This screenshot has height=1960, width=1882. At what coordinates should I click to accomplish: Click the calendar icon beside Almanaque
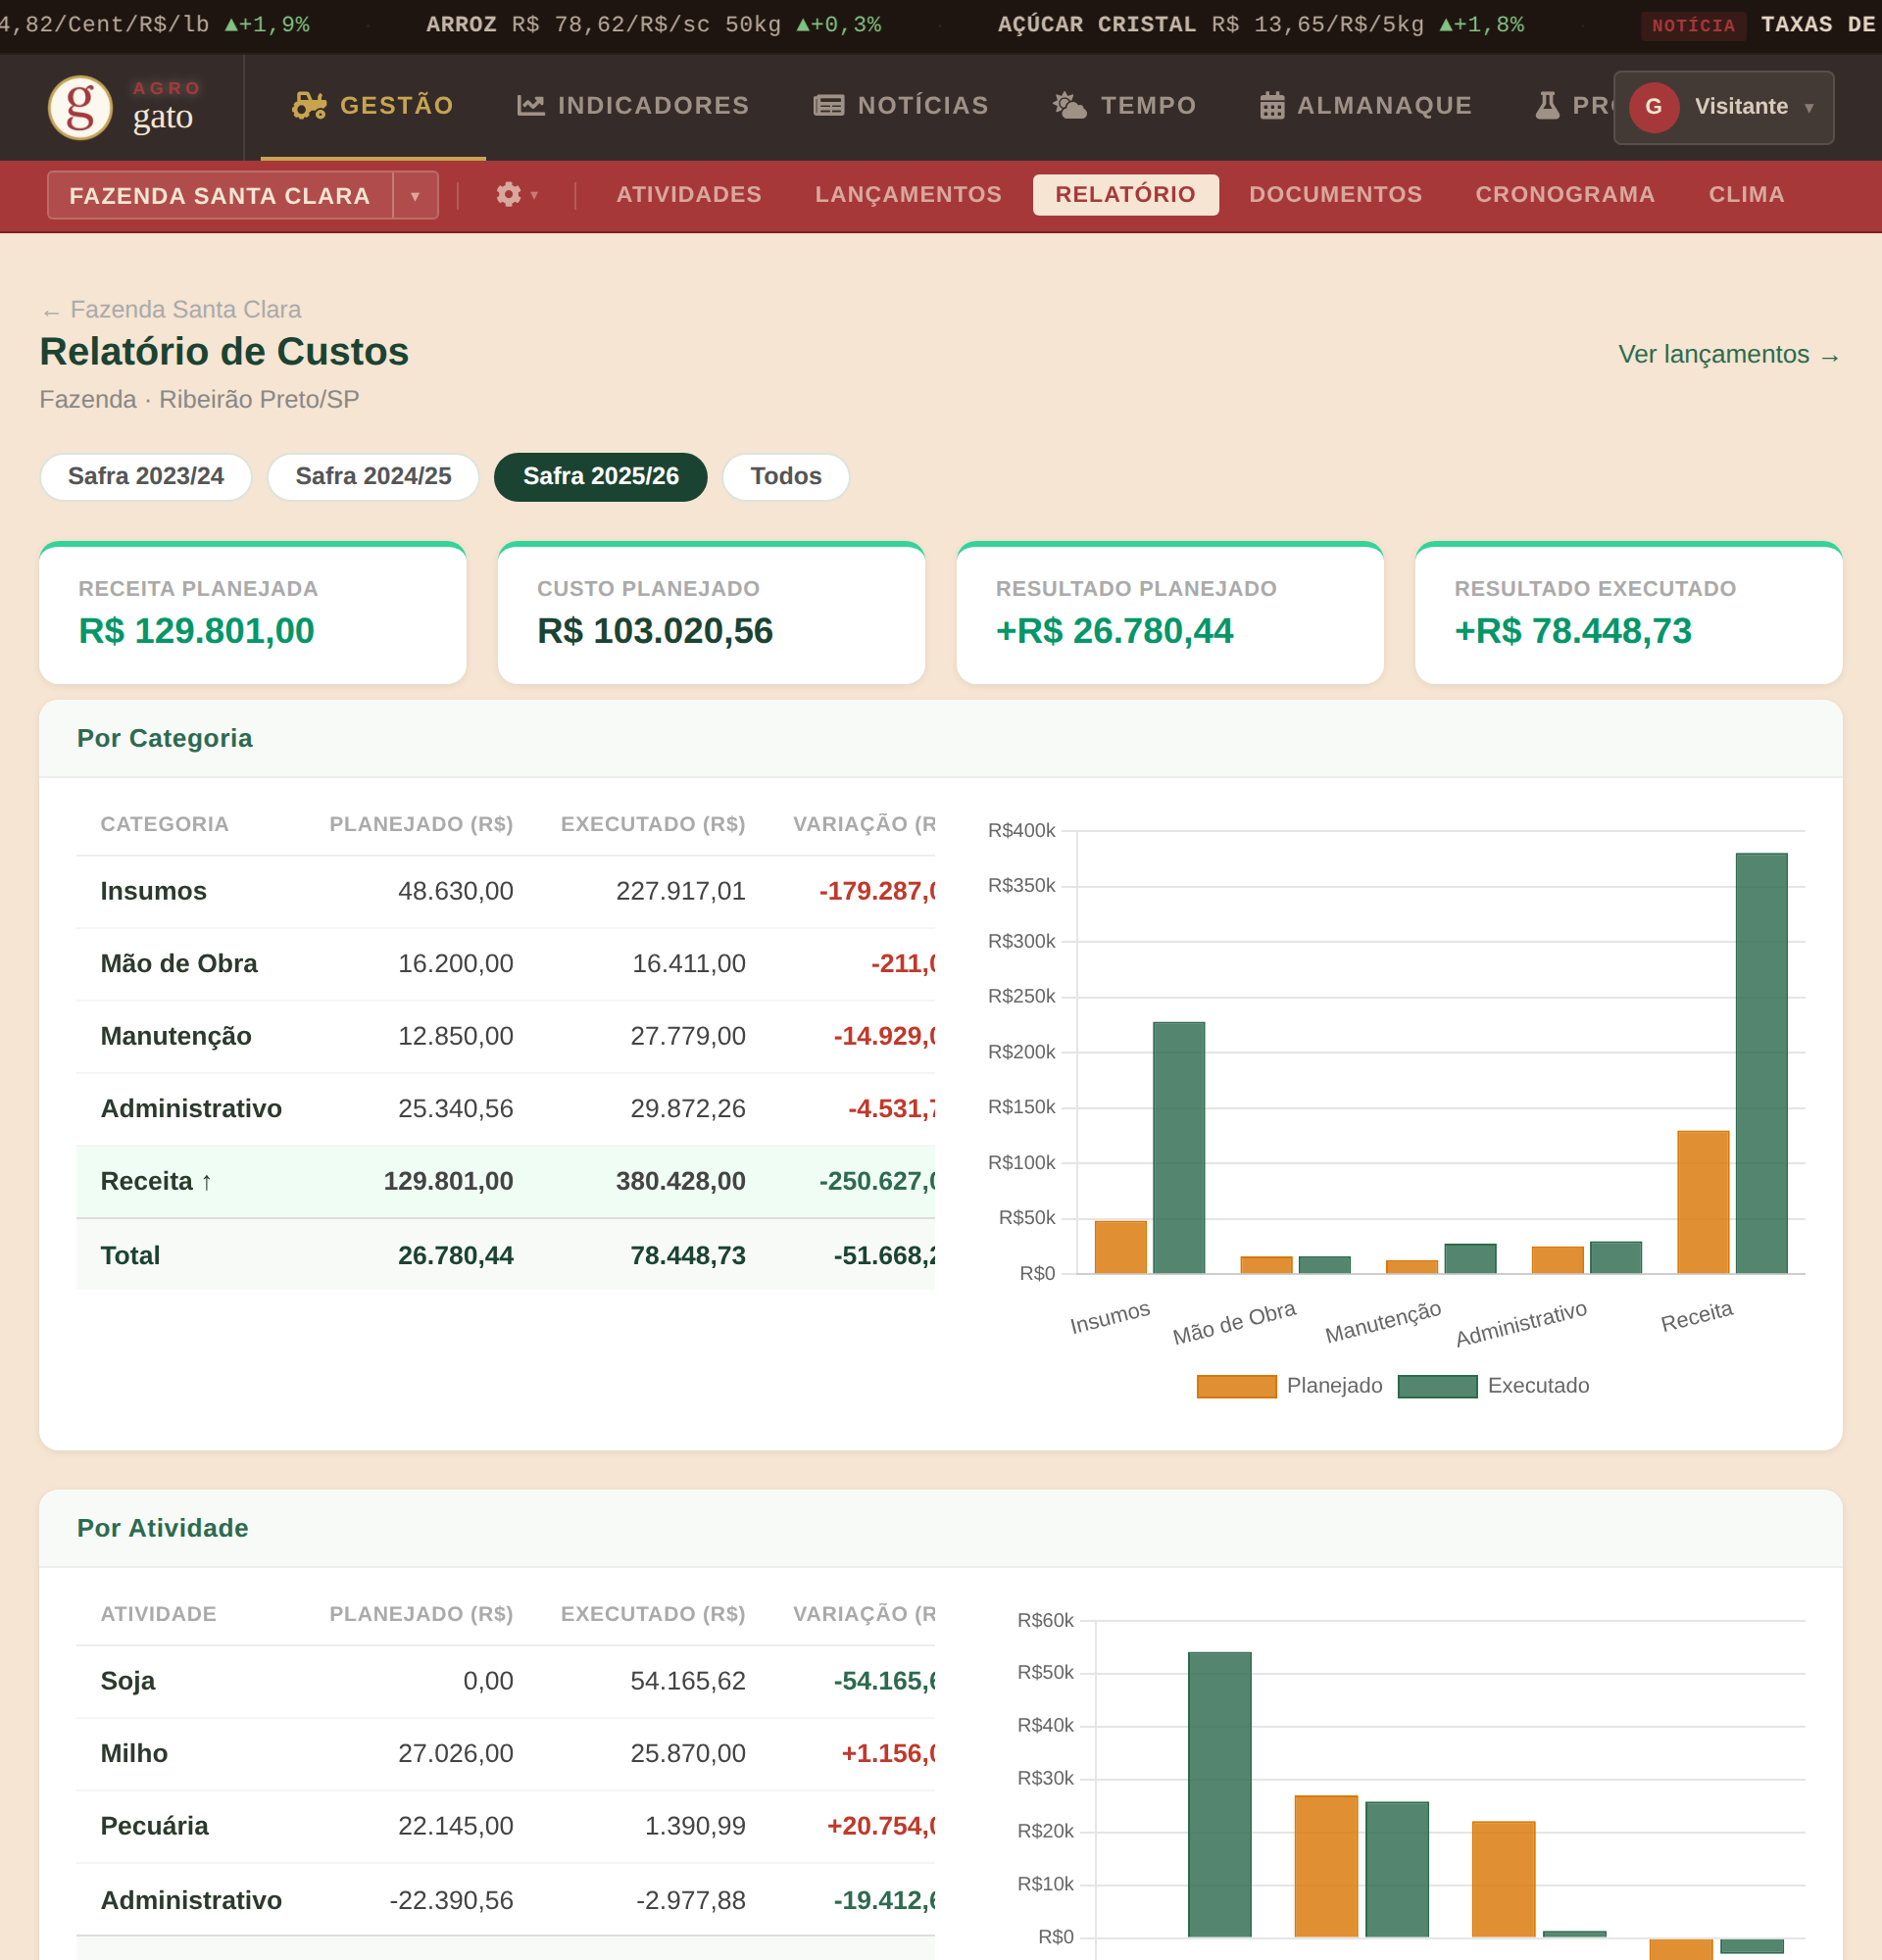point(1272,105)
